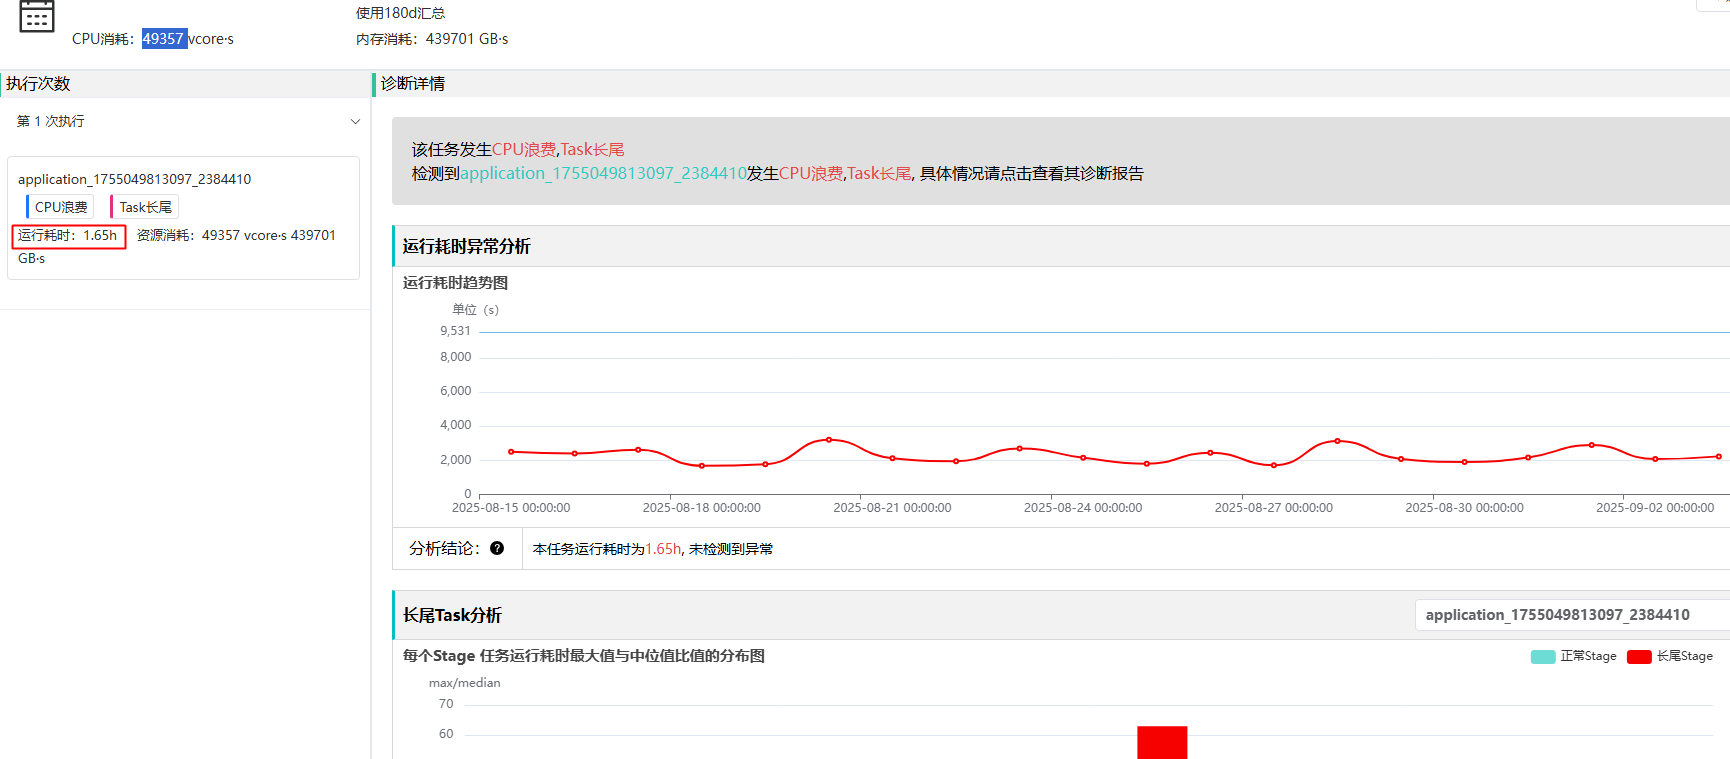This screenshot has width=1730, height=759.
Task: Click the 运行耗时异常分析 section header
Action: pos(466,247)
